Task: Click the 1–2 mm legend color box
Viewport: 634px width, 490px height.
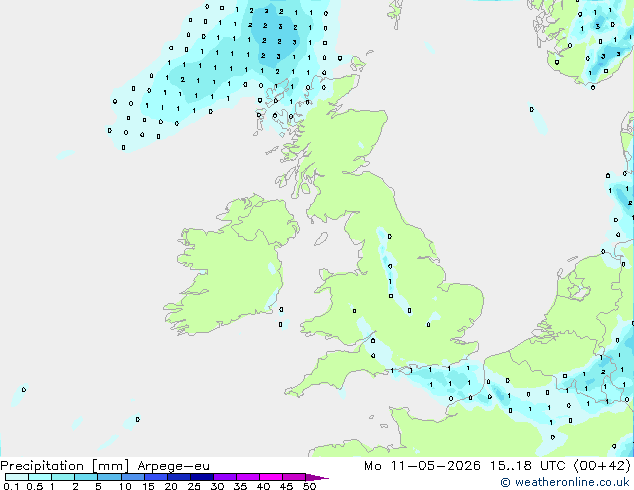Action: coord(63,477)
